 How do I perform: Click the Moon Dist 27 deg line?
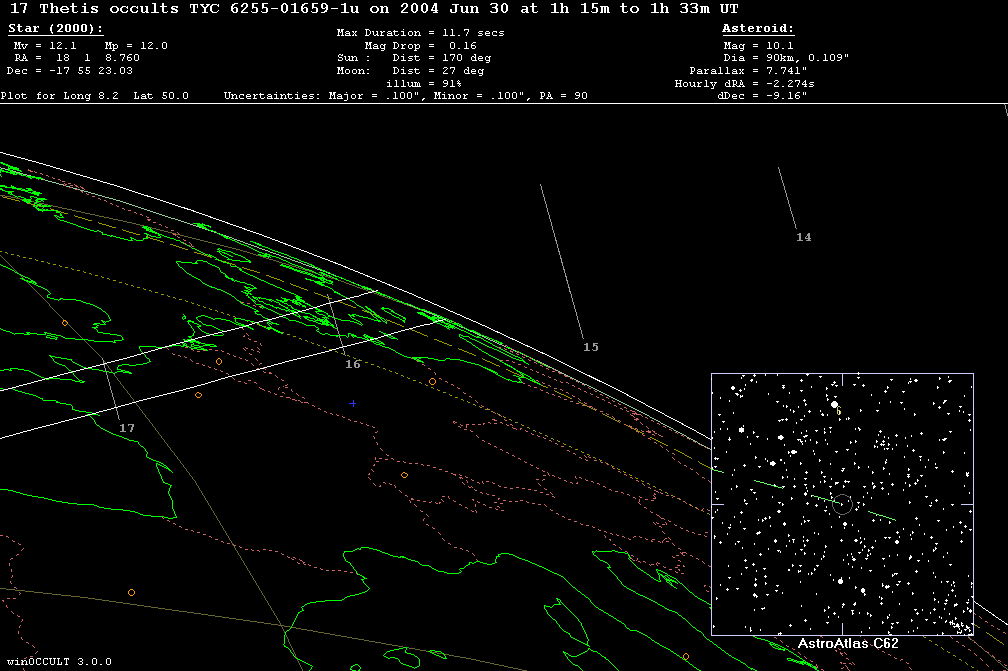pos(410,71)
